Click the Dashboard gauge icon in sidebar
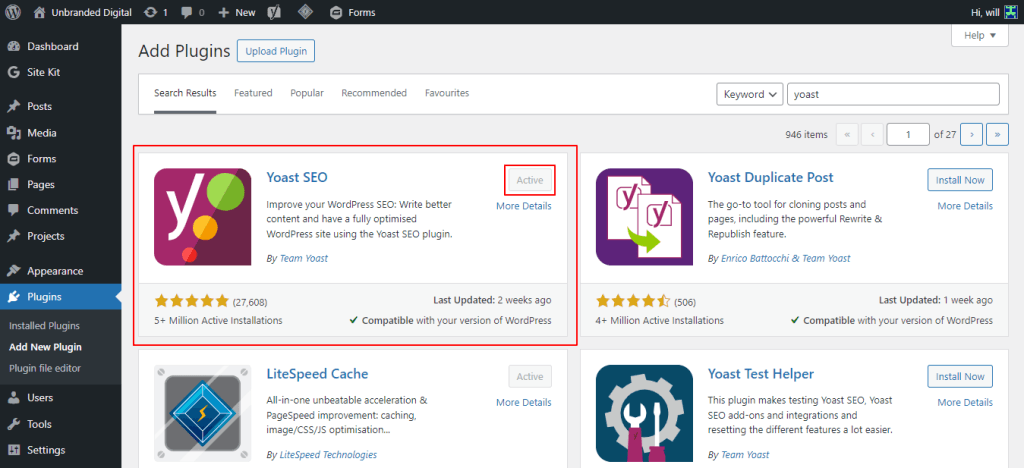The width and height of the screenshot is (1024, 468). [x=14, y=46]
